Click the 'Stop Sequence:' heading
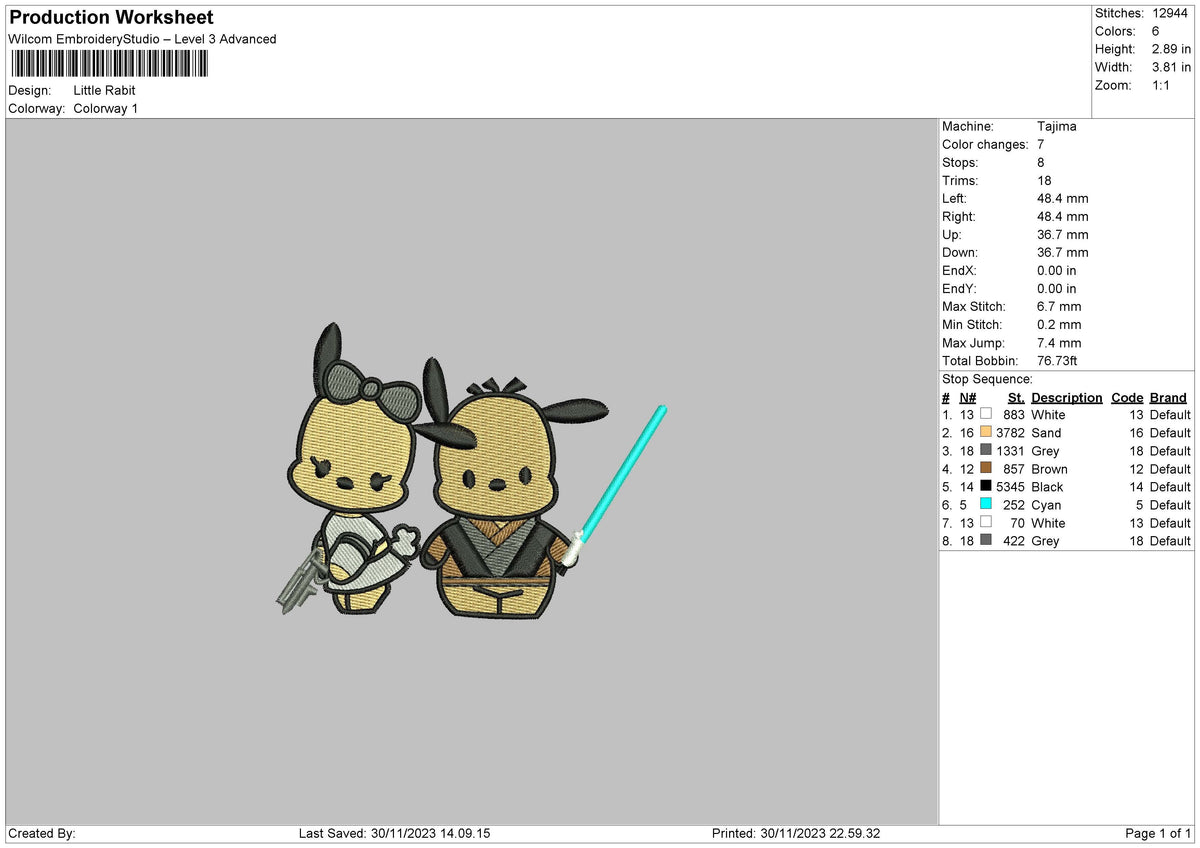This screenshot has height=848, width=1200. 987,379
